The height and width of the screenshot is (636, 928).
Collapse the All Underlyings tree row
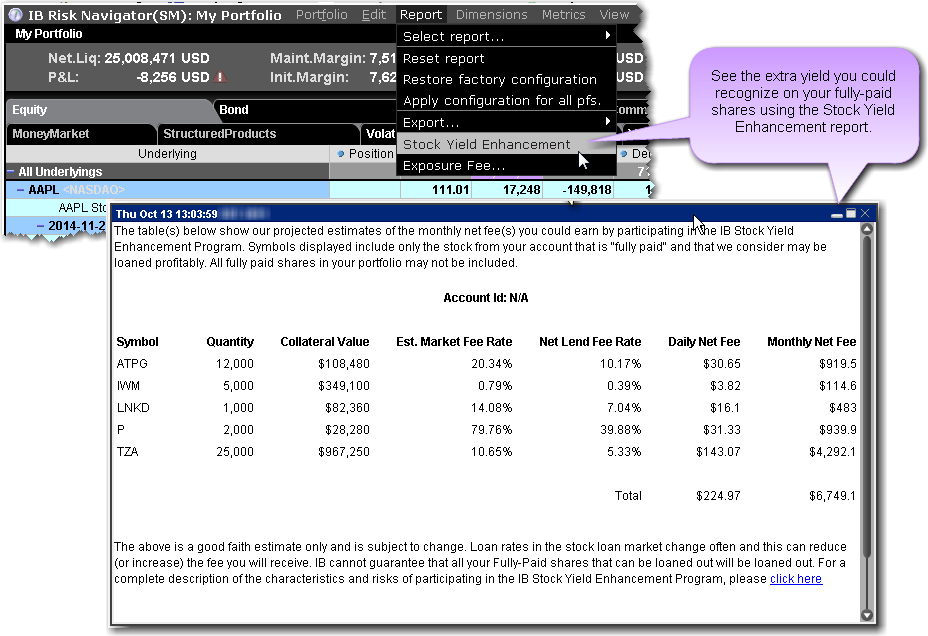11,172
